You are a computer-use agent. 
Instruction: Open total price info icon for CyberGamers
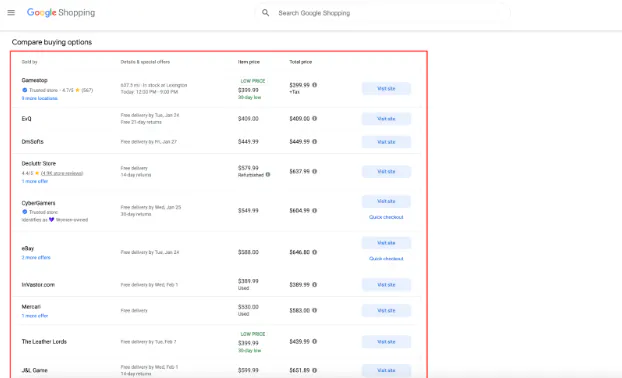[x=315, y=211]
